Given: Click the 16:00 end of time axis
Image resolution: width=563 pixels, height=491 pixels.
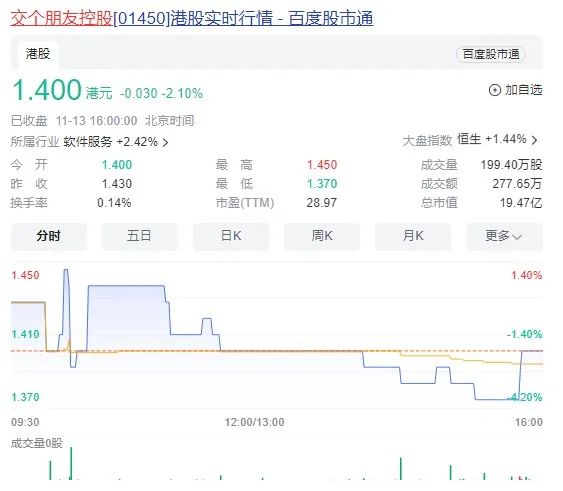Looking at the screenshot, I should pyautogui.click(x=529, y=422).
